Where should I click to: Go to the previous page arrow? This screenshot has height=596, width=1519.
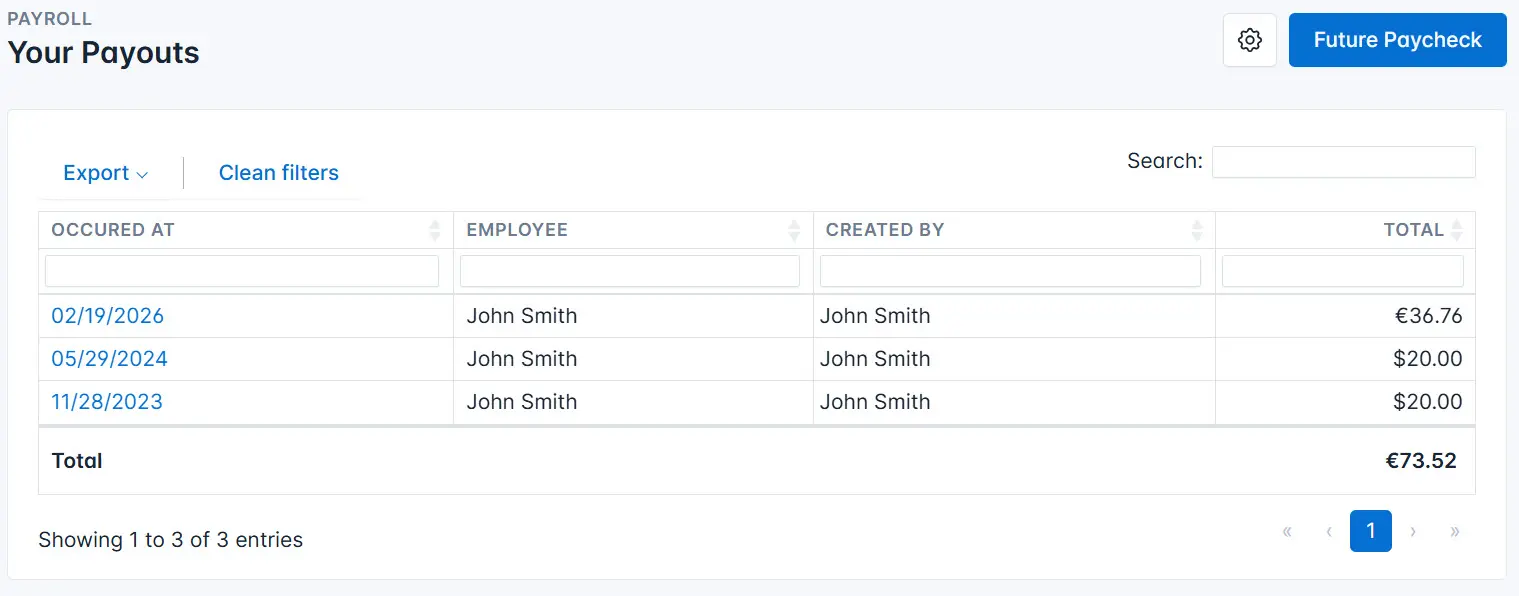[x=1329, y=531]
